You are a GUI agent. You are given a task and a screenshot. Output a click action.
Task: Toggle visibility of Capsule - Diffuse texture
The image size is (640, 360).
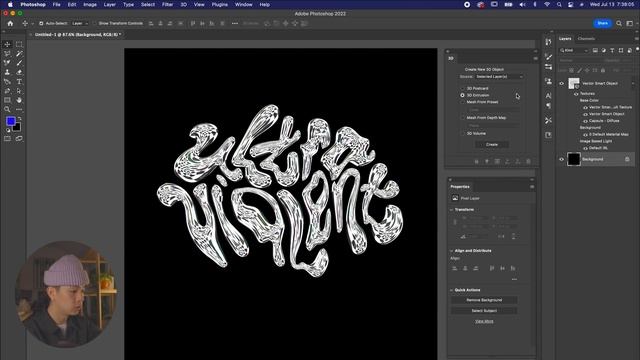(585, 121)
